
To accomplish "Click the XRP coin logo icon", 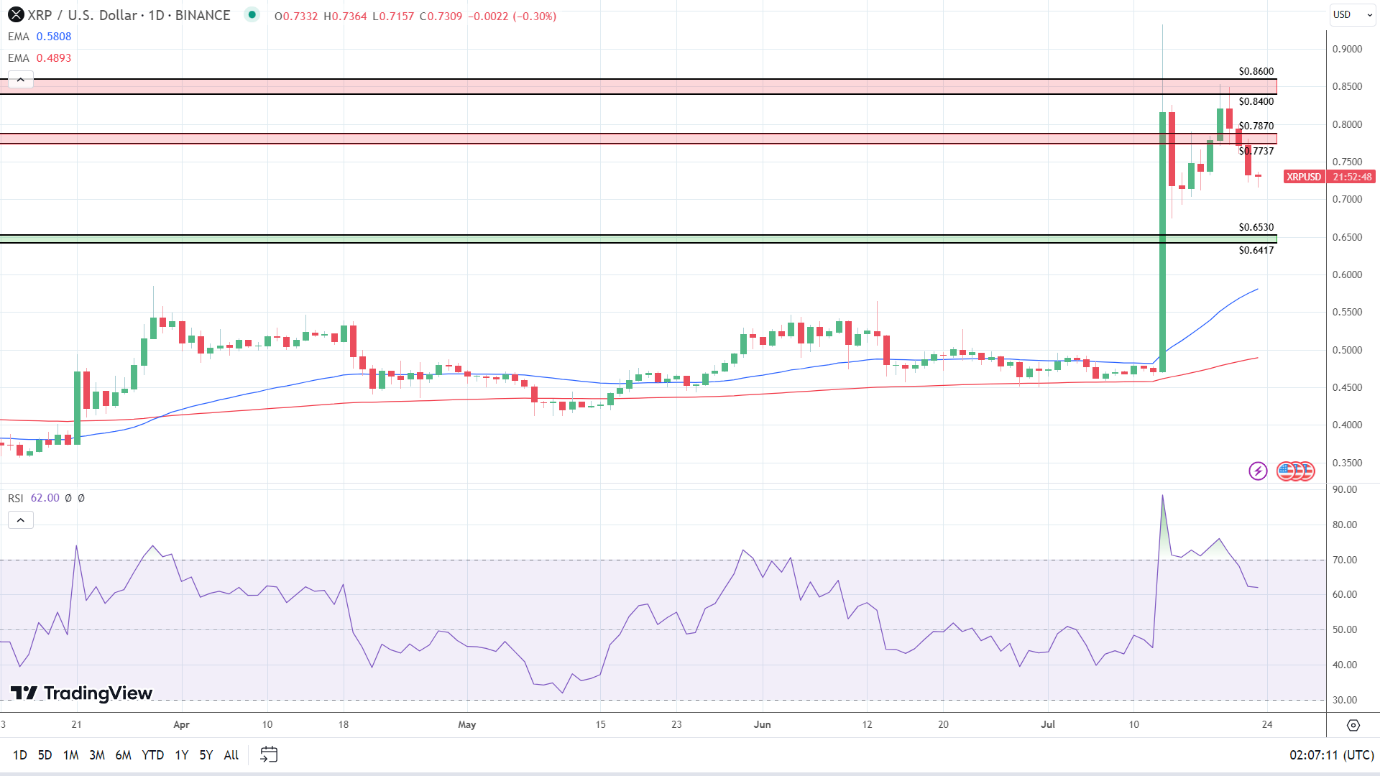I will click(x=16, y=15).
